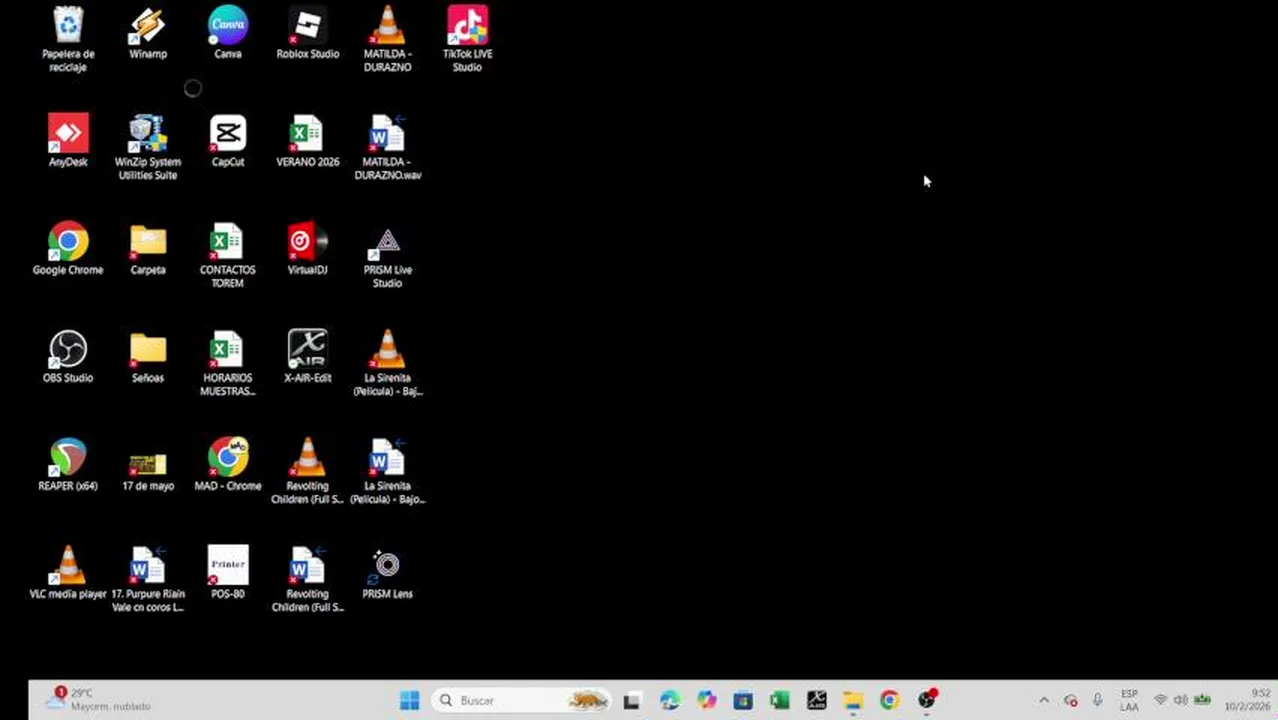Select the REAPER (x64) shortcut
The width and height of the screenshot is (1278, 720).
tap(68, 465)
